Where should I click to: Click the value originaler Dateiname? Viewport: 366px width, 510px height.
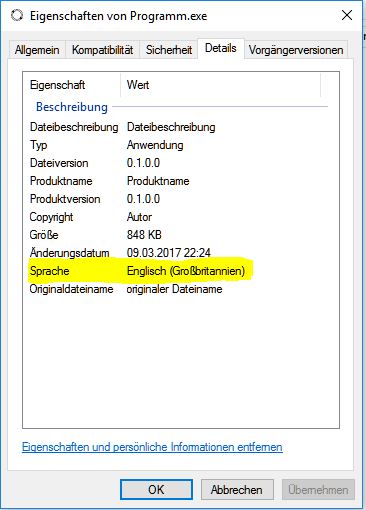[174, 289]
